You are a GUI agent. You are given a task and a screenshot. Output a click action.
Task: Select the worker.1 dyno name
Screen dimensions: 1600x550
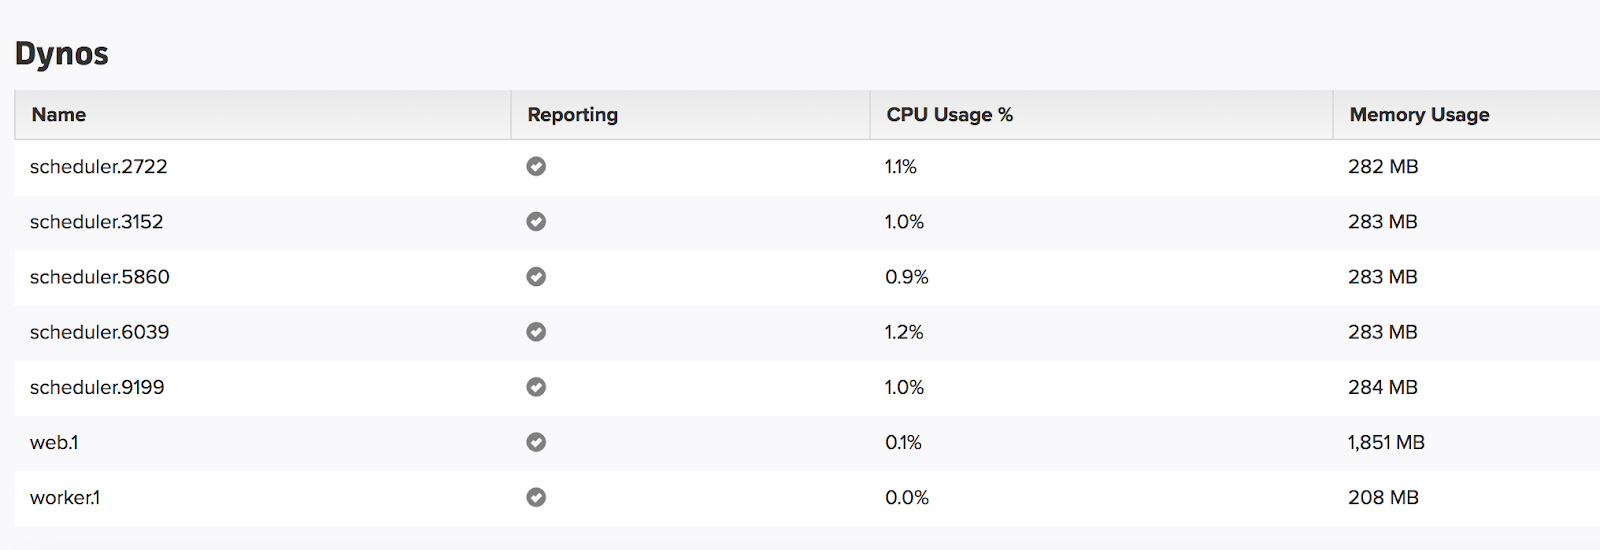(x=65, y=497)
